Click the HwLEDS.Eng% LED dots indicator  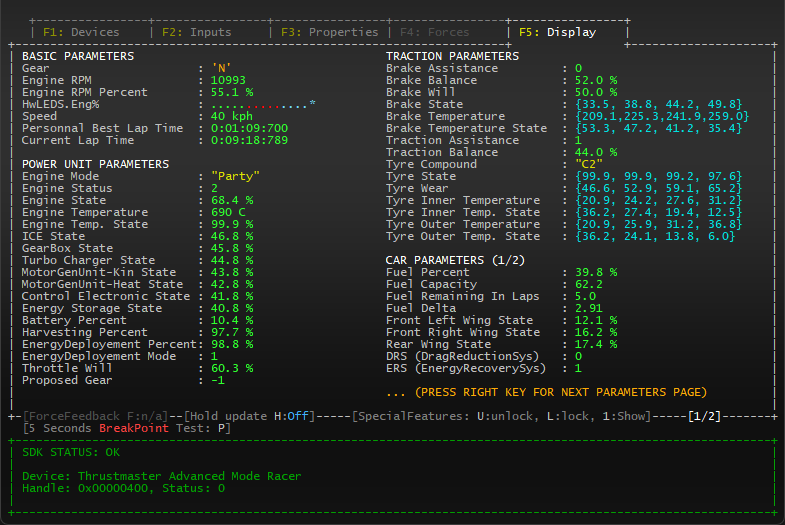coord(263,104)
